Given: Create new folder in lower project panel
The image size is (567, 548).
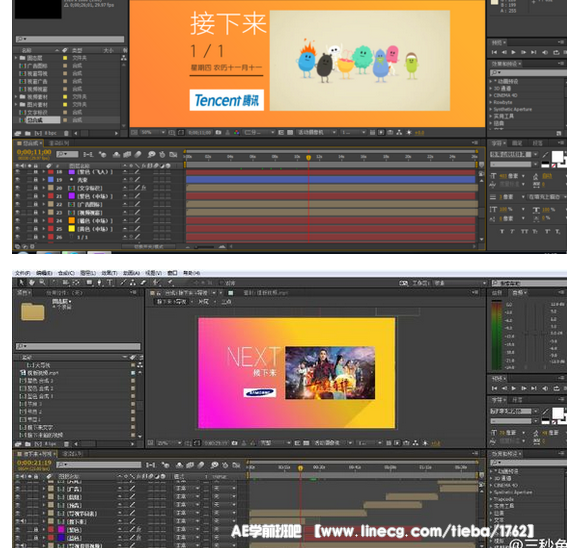Looking at the screenshot, I should pos(27,444).
